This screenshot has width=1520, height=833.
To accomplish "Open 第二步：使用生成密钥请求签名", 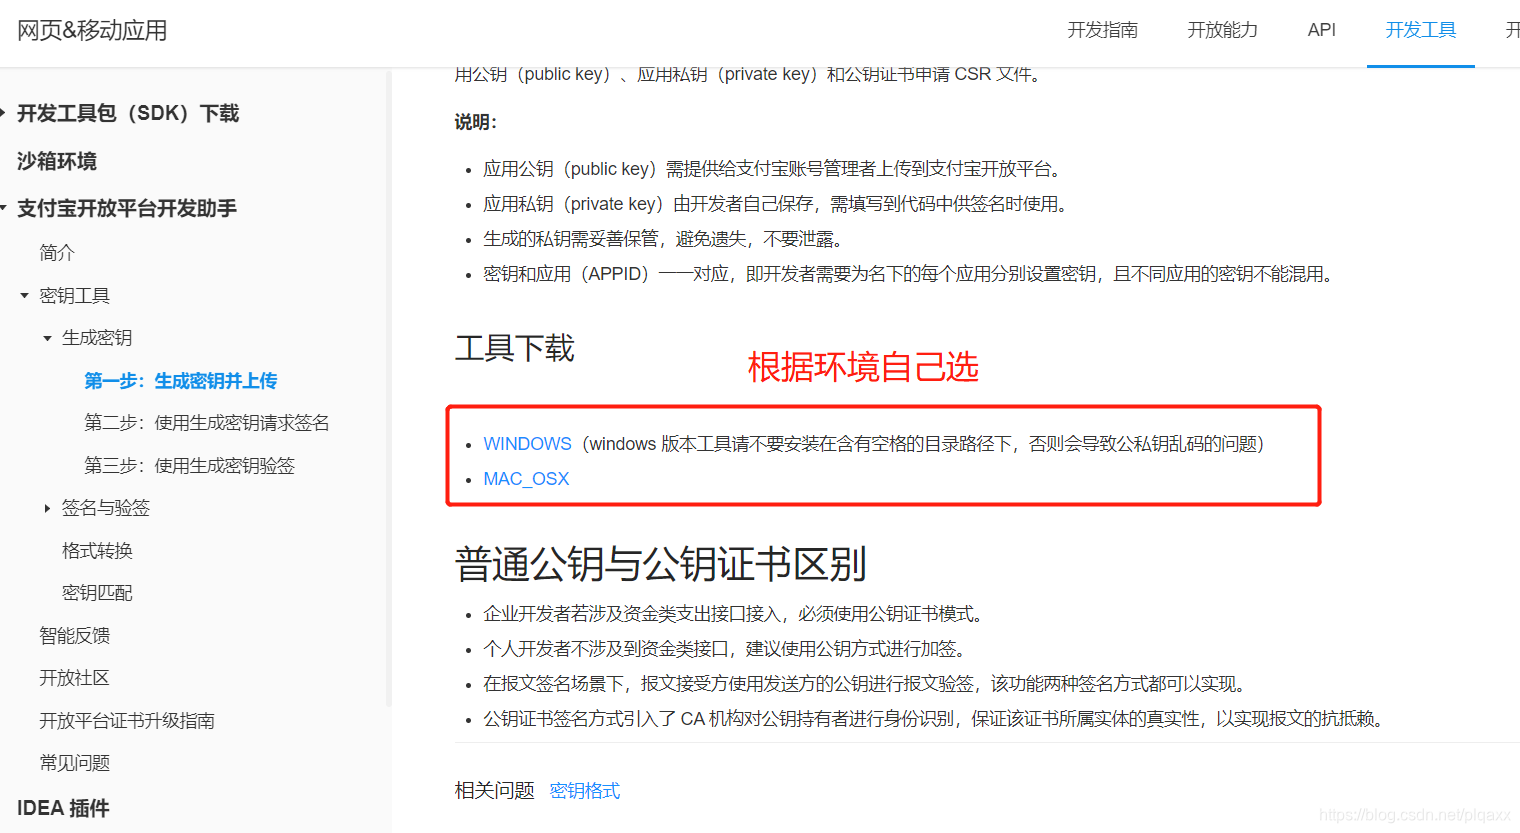I will coord(207,423).
